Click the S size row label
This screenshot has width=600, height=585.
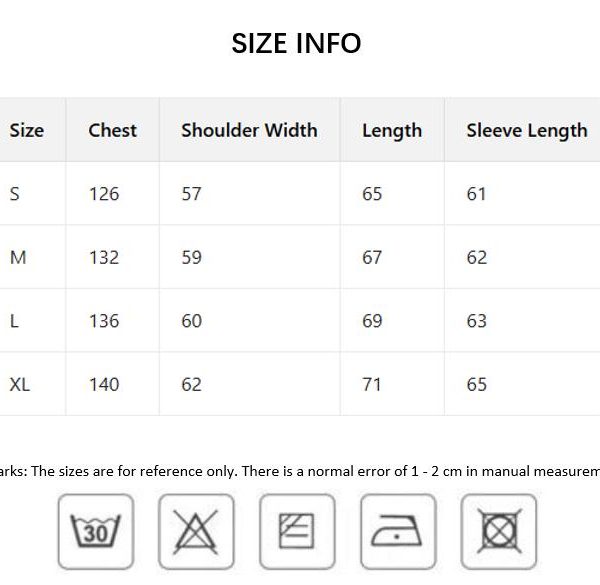click(15, 194)
